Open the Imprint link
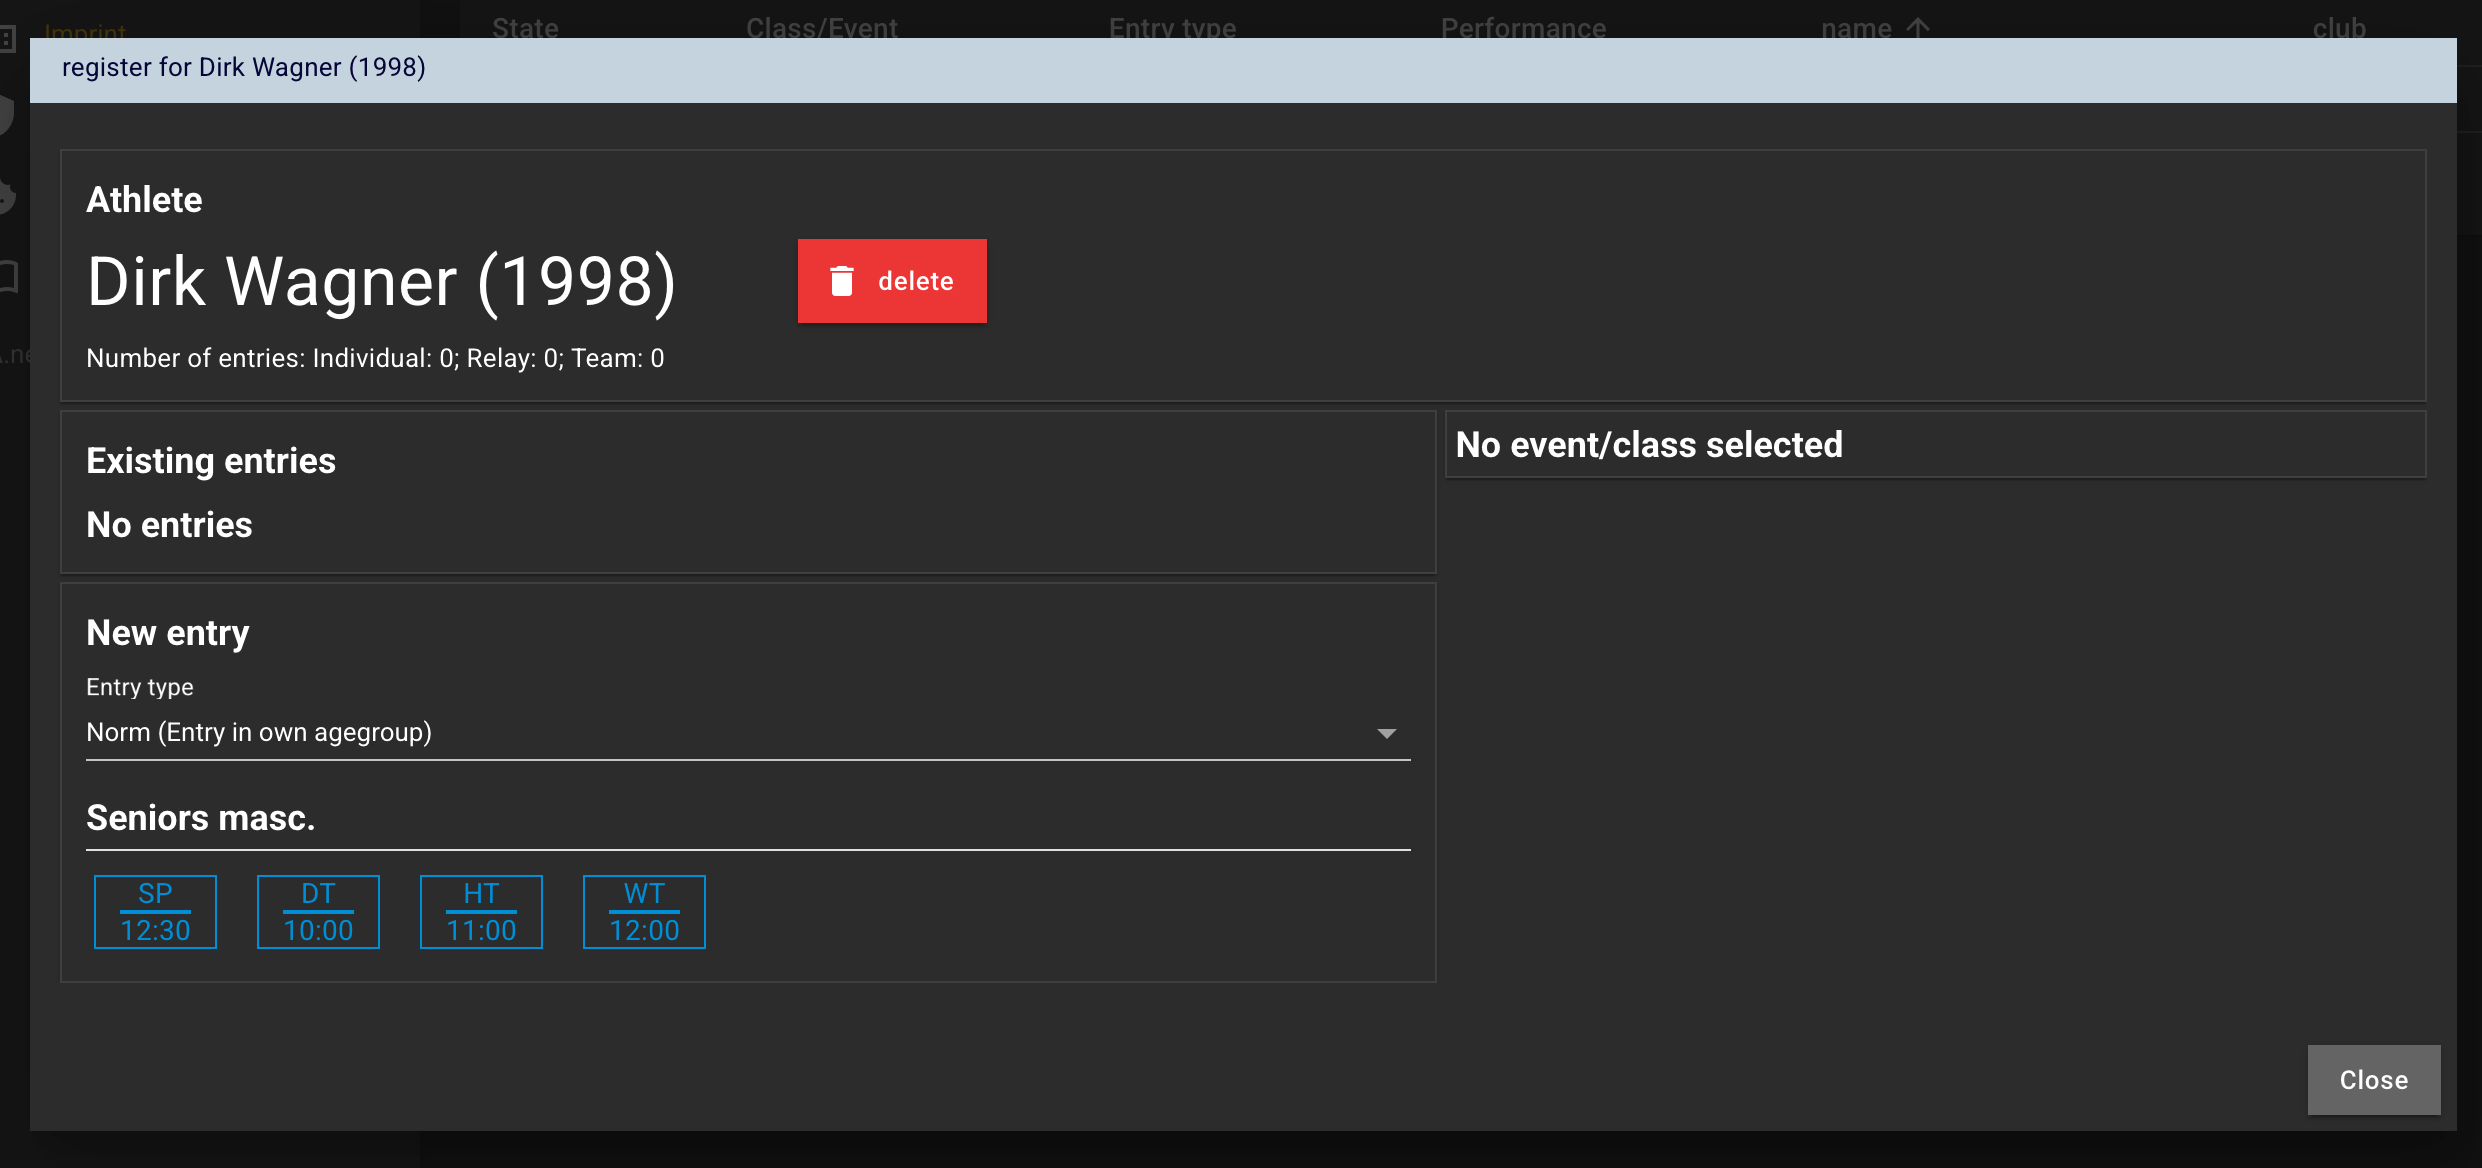The width and height of the screenshot is (2482, 1168). pyautogui.click(x=85, y=30)
